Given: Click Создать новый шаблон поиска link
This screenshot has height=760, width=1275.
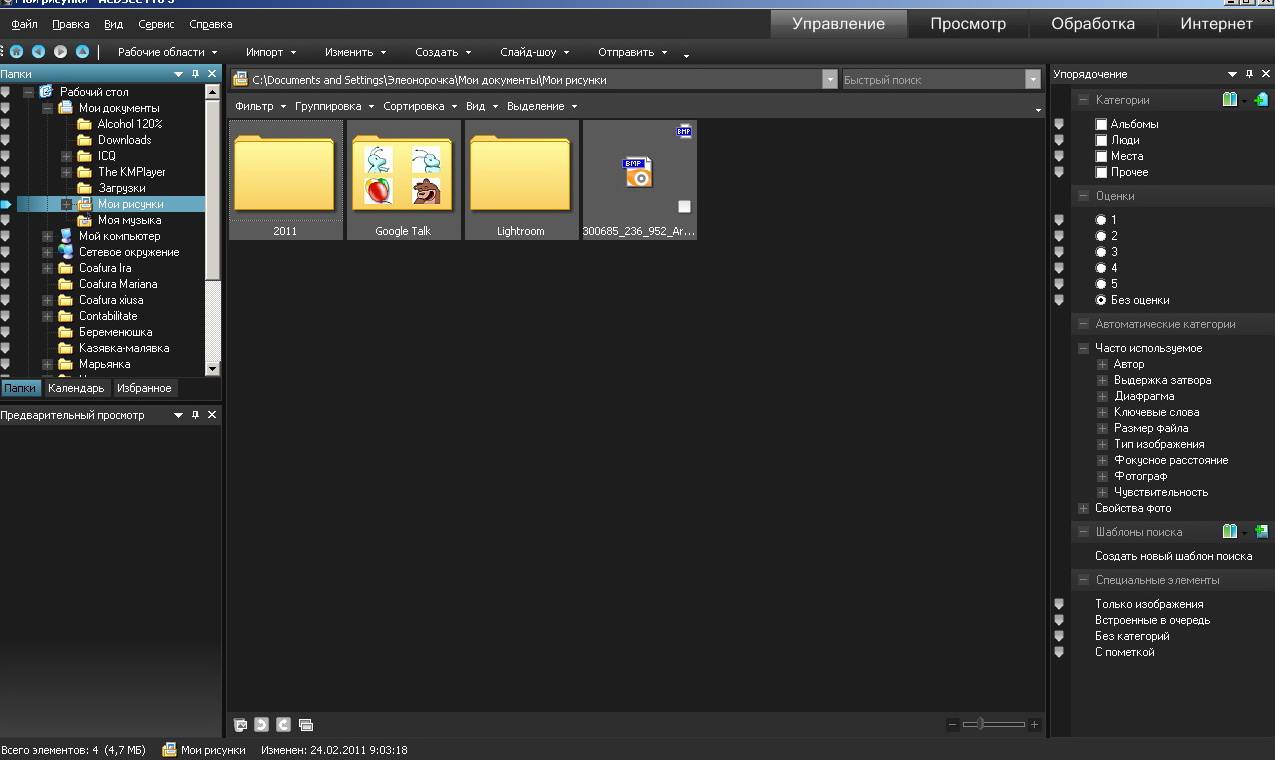Looking at the screenshot, I should click(1173, 556).
